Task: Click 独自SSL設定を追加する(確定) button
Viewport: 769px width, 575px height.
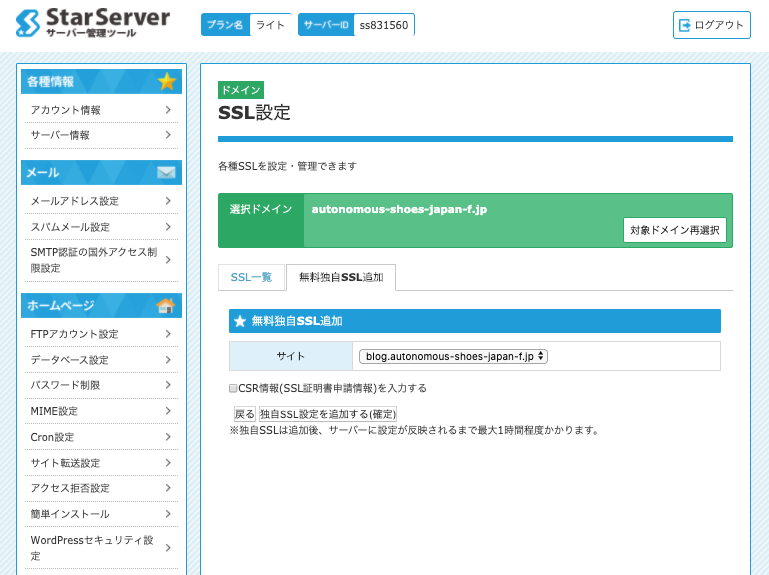Action: (x=328, y=414)
